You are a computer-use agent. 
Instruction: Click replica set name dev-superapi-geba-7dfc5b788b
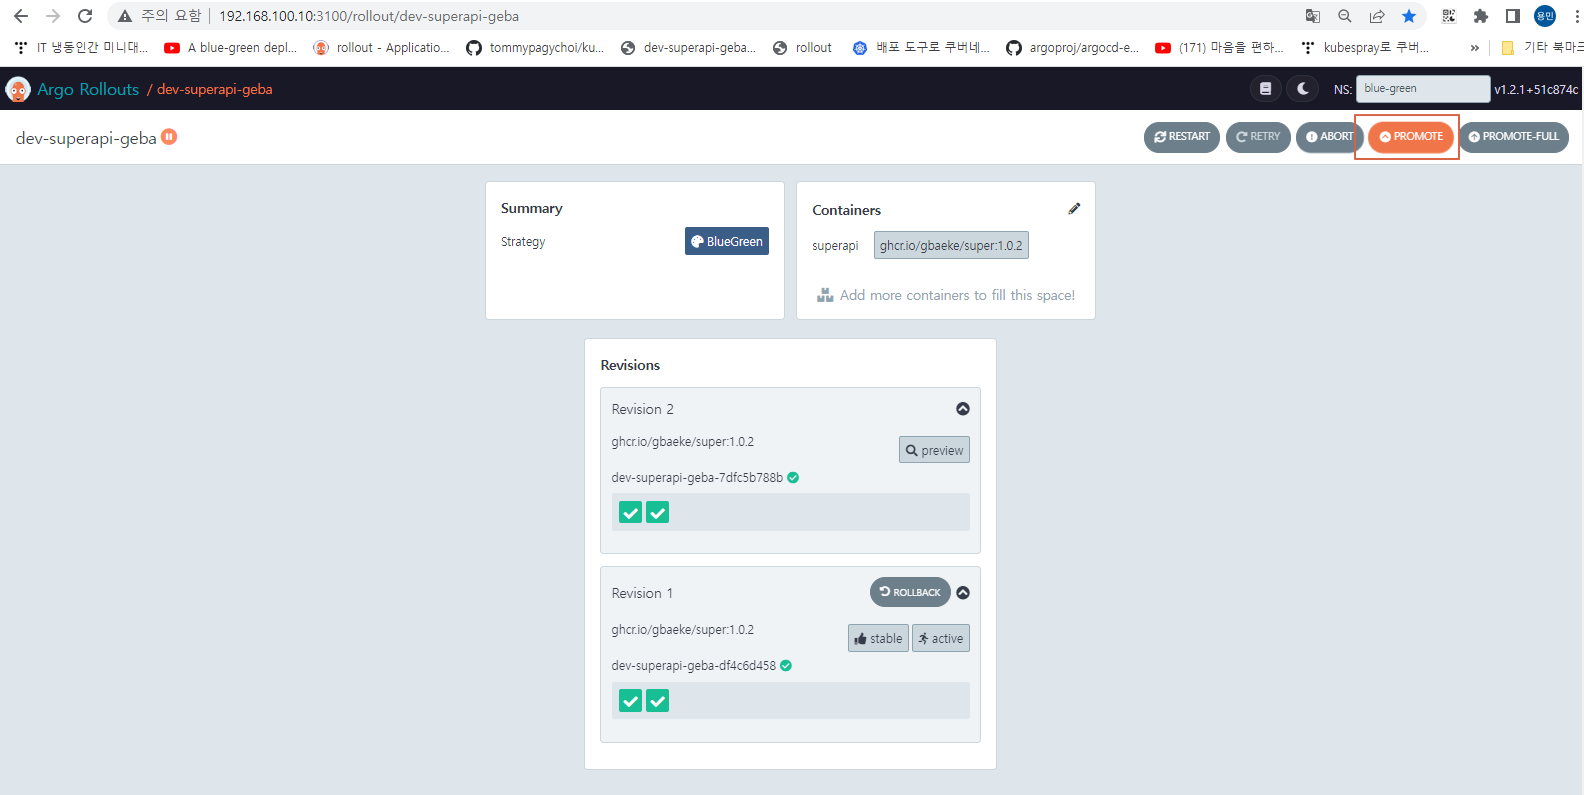[x=697, y=478]
